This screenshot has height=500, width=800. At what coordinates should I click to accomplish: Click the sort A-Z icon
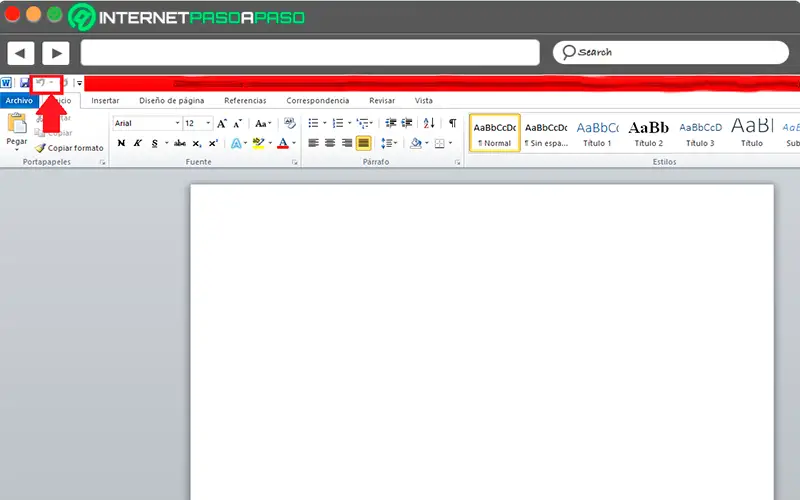click(429, 123)
